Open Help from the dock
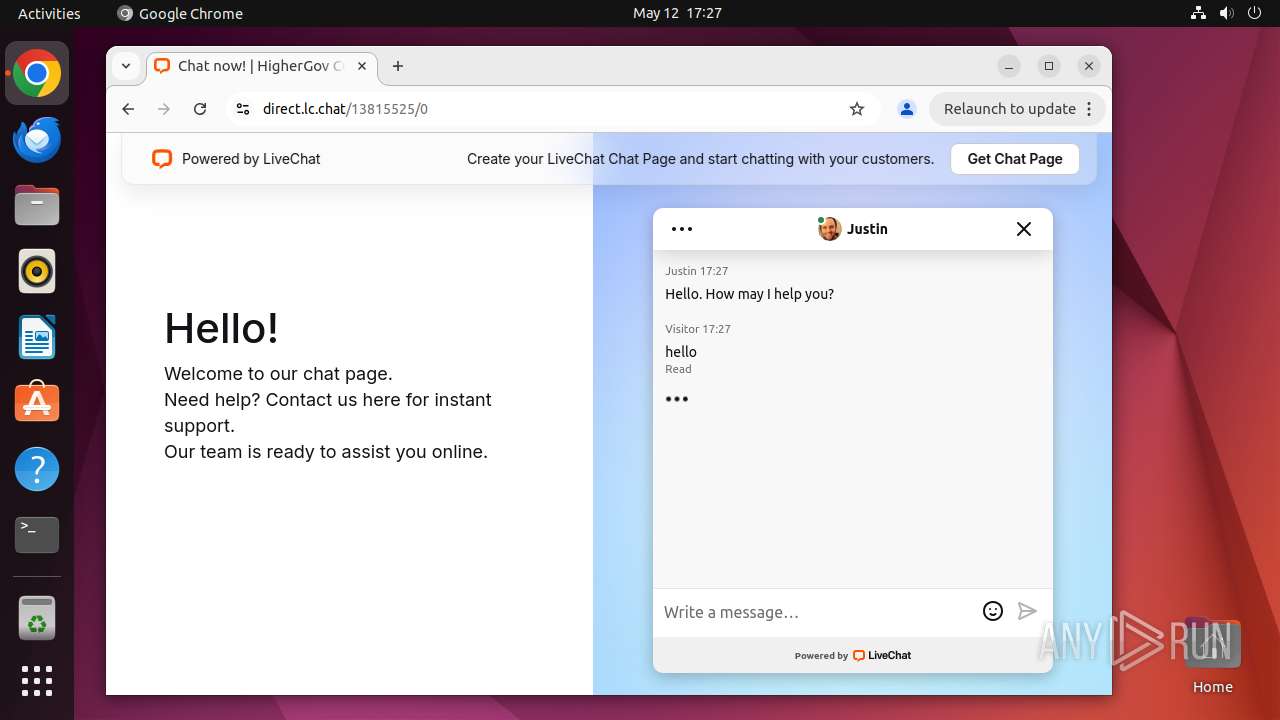Screen dimensions: 1280x720 coord(37,469)
